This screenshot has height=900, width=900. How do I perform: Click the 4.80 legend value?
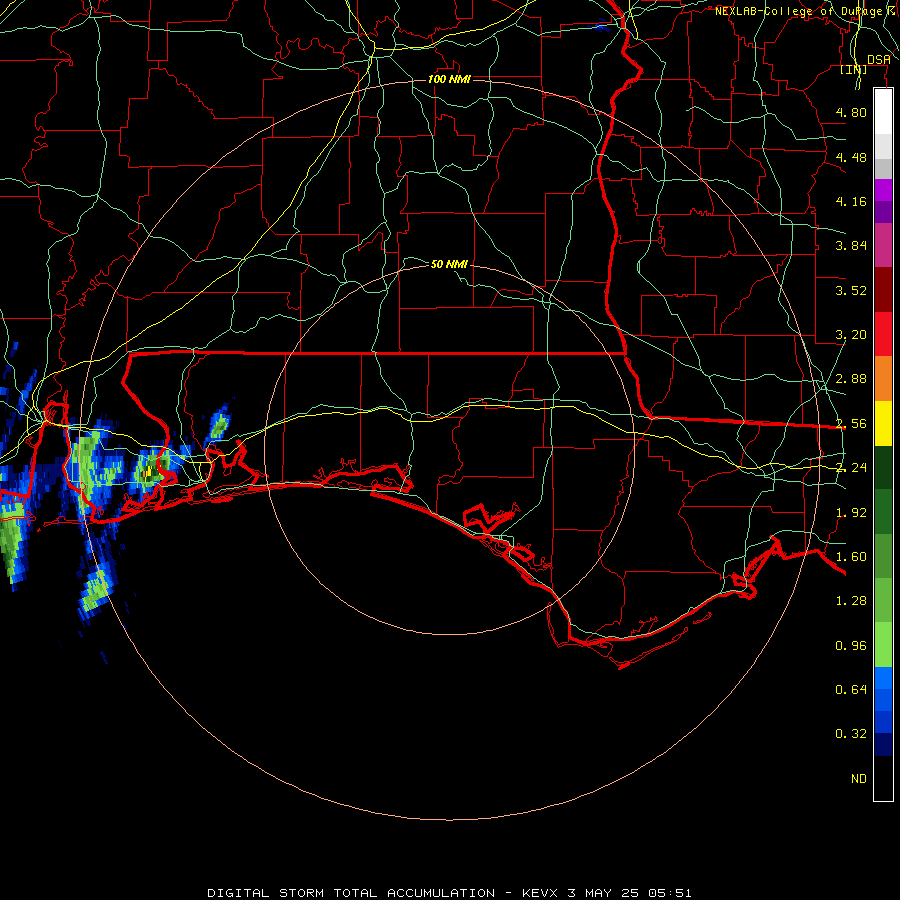(x=851, y=112)
